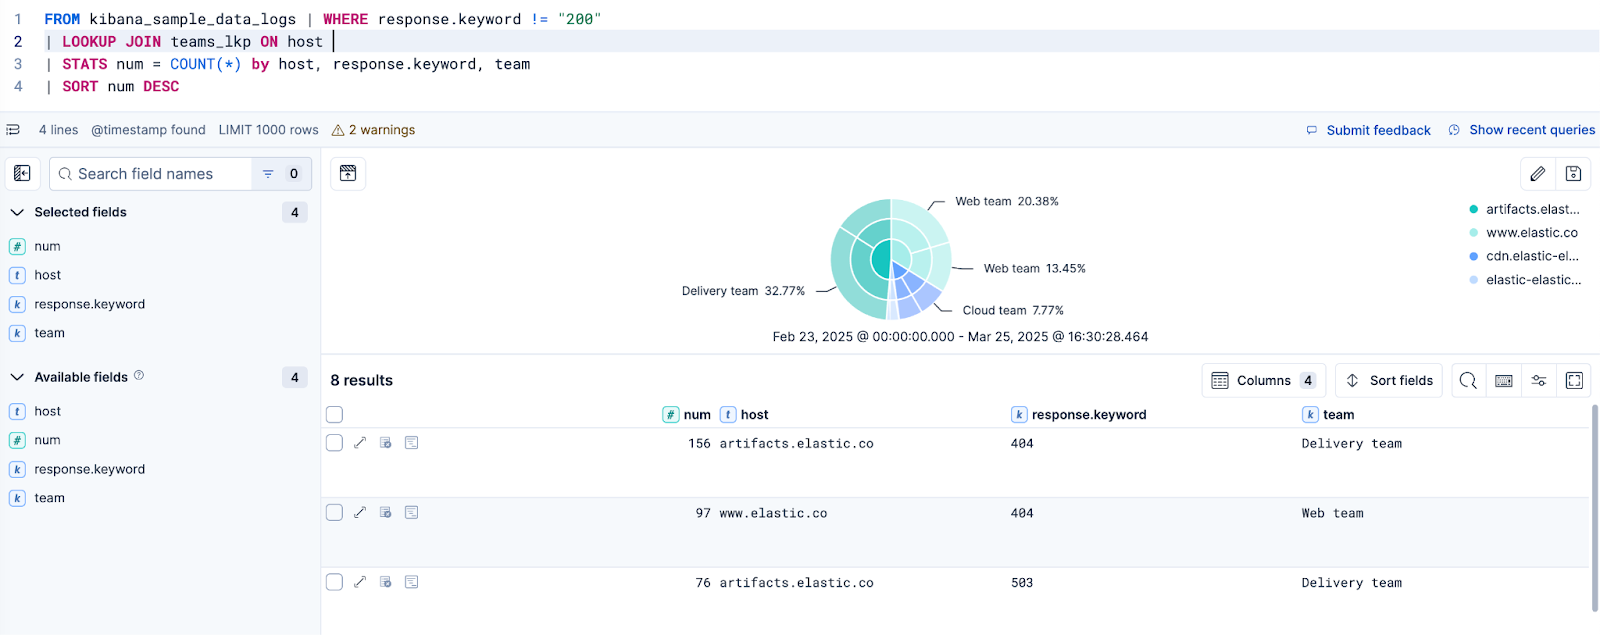This screenshot has width=1600, height=635.
Task: Click cdn.elastic-el... legend color dot
Action: tap(1473, 256)
